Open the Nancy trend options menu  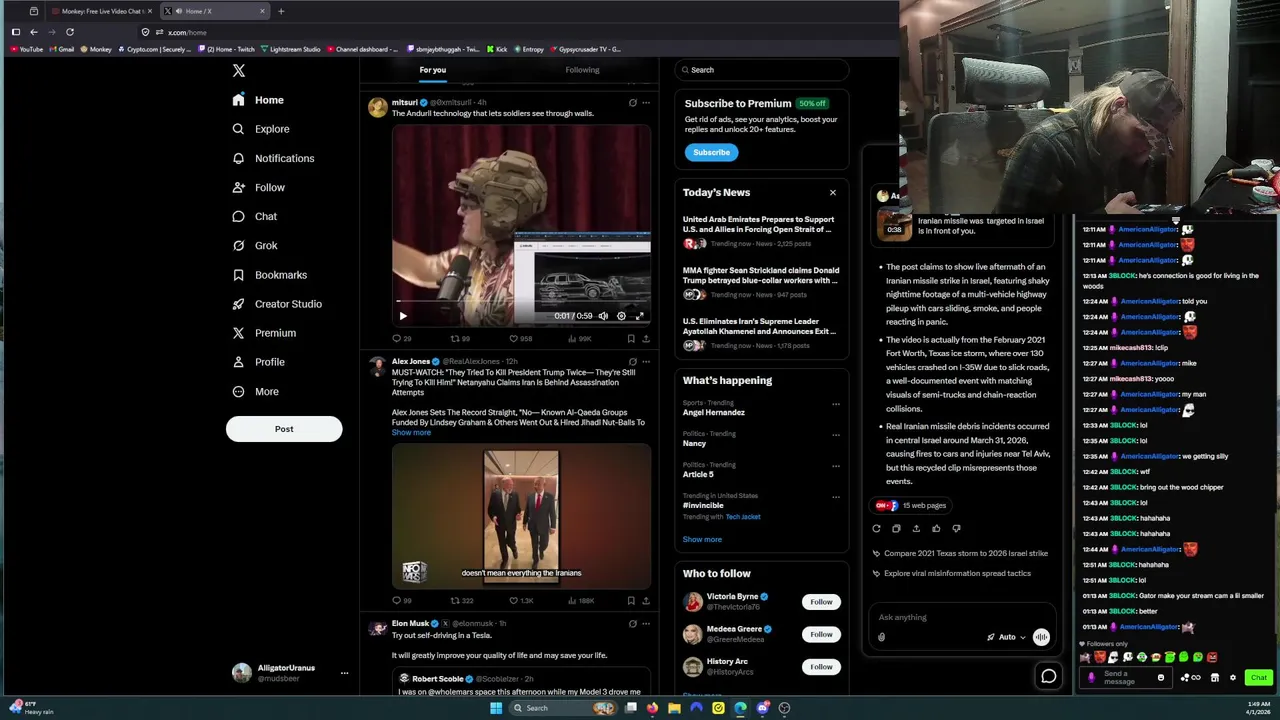pos(836,436)
